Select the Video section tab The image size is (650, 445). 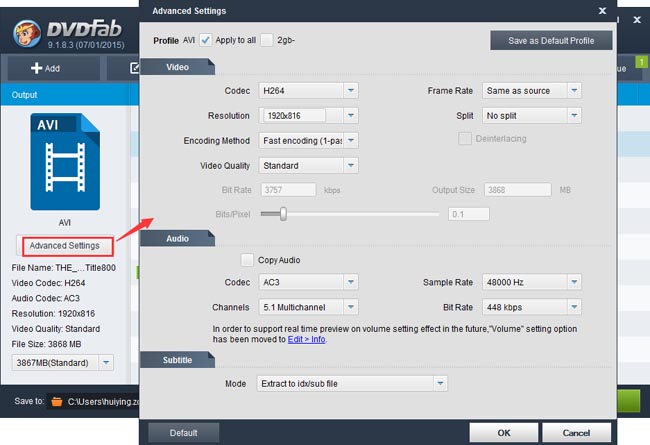click(x=177, y=67)
